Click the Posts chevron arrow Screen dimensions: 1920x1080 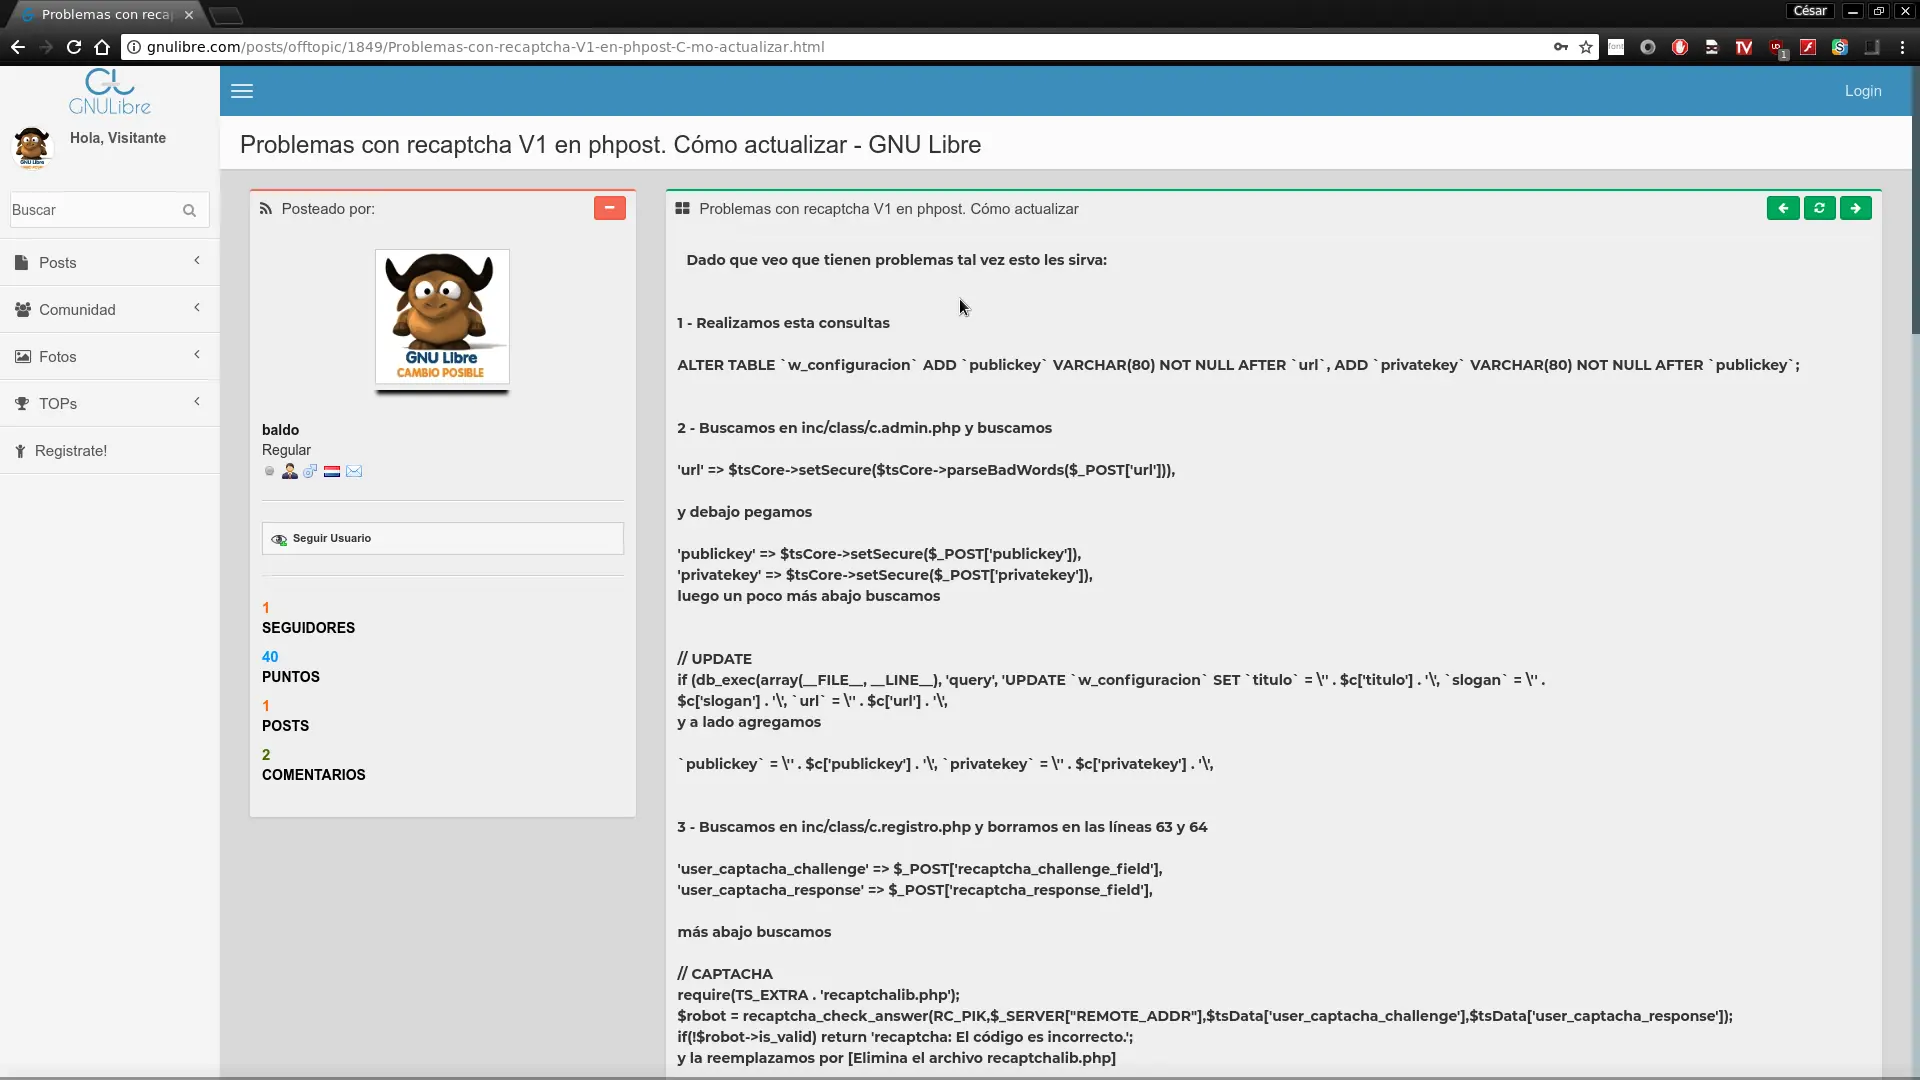point(197,260)
